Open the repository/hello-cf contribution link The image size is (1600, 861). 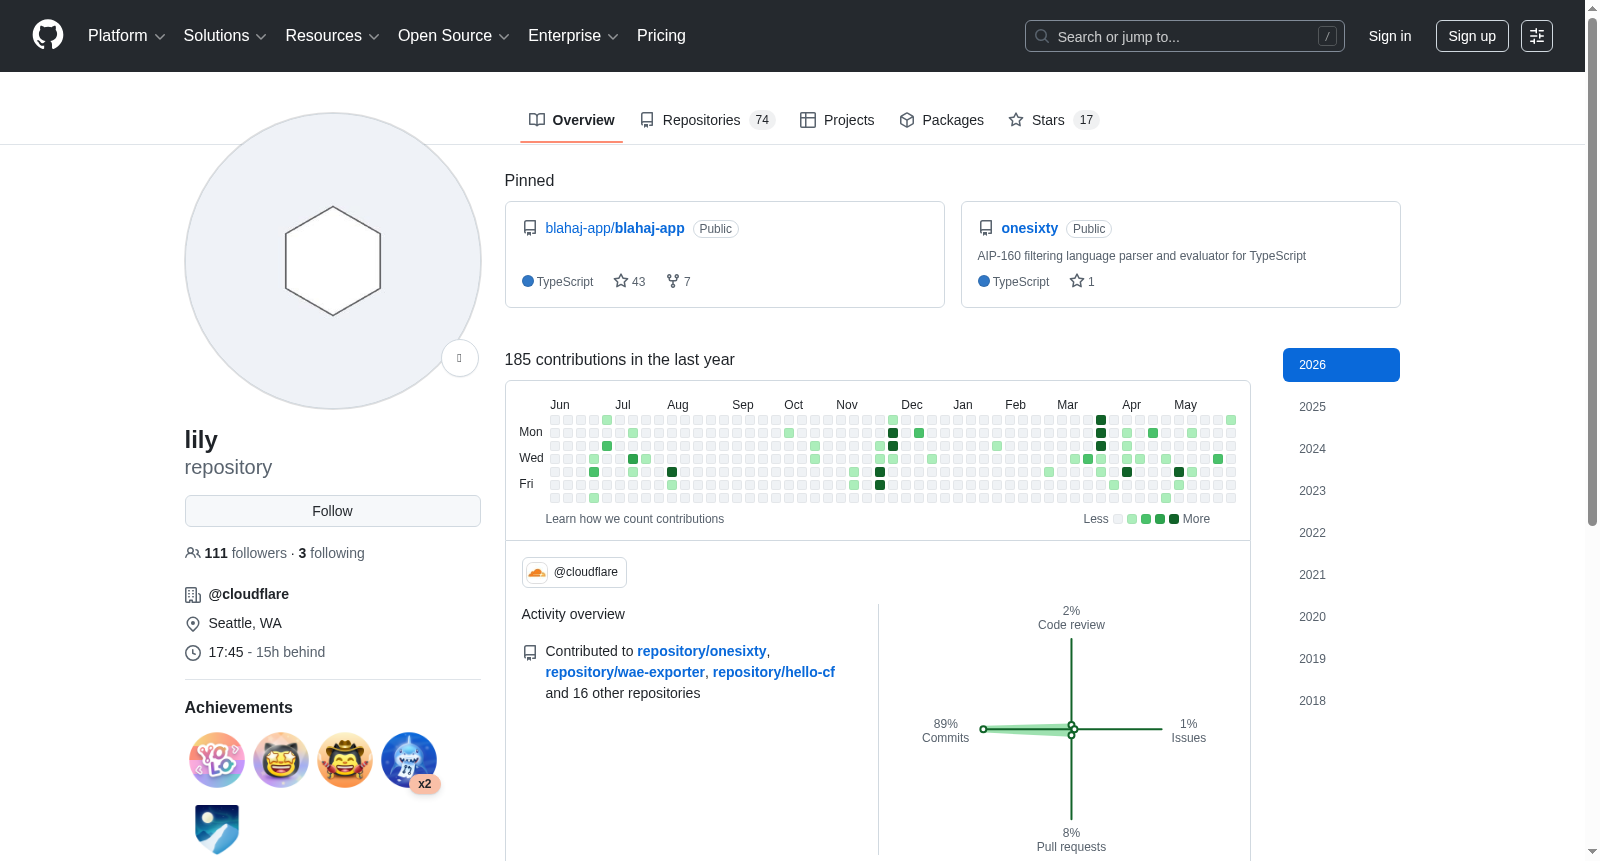[774, 672]
